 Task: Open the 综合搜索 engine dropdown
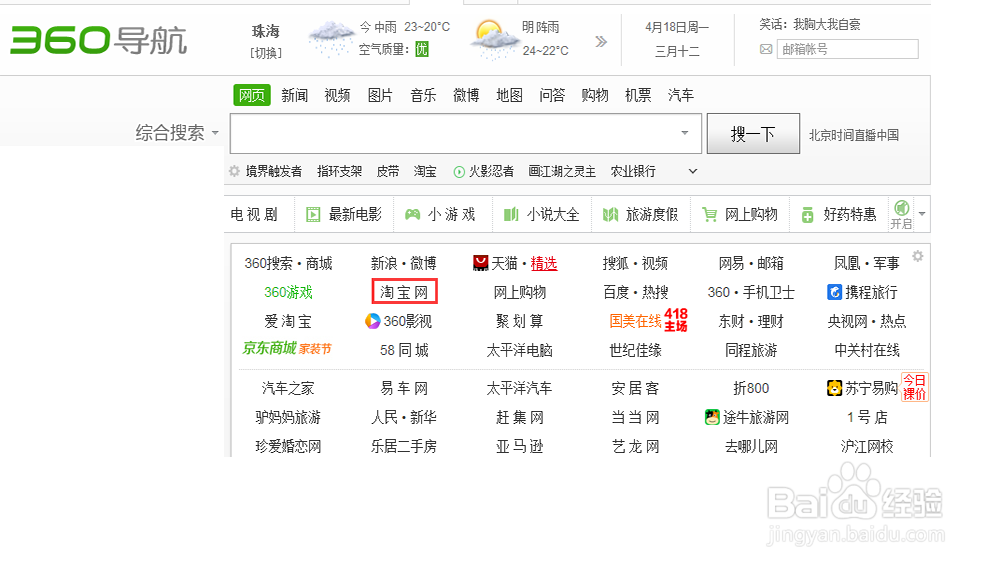[x=177, y=133]
